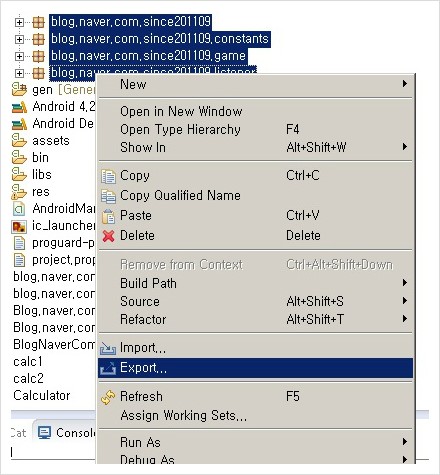Screen dimensions: 440x475
Task: Choose Assign Working Sets... entry
Action: click(255, 416)
